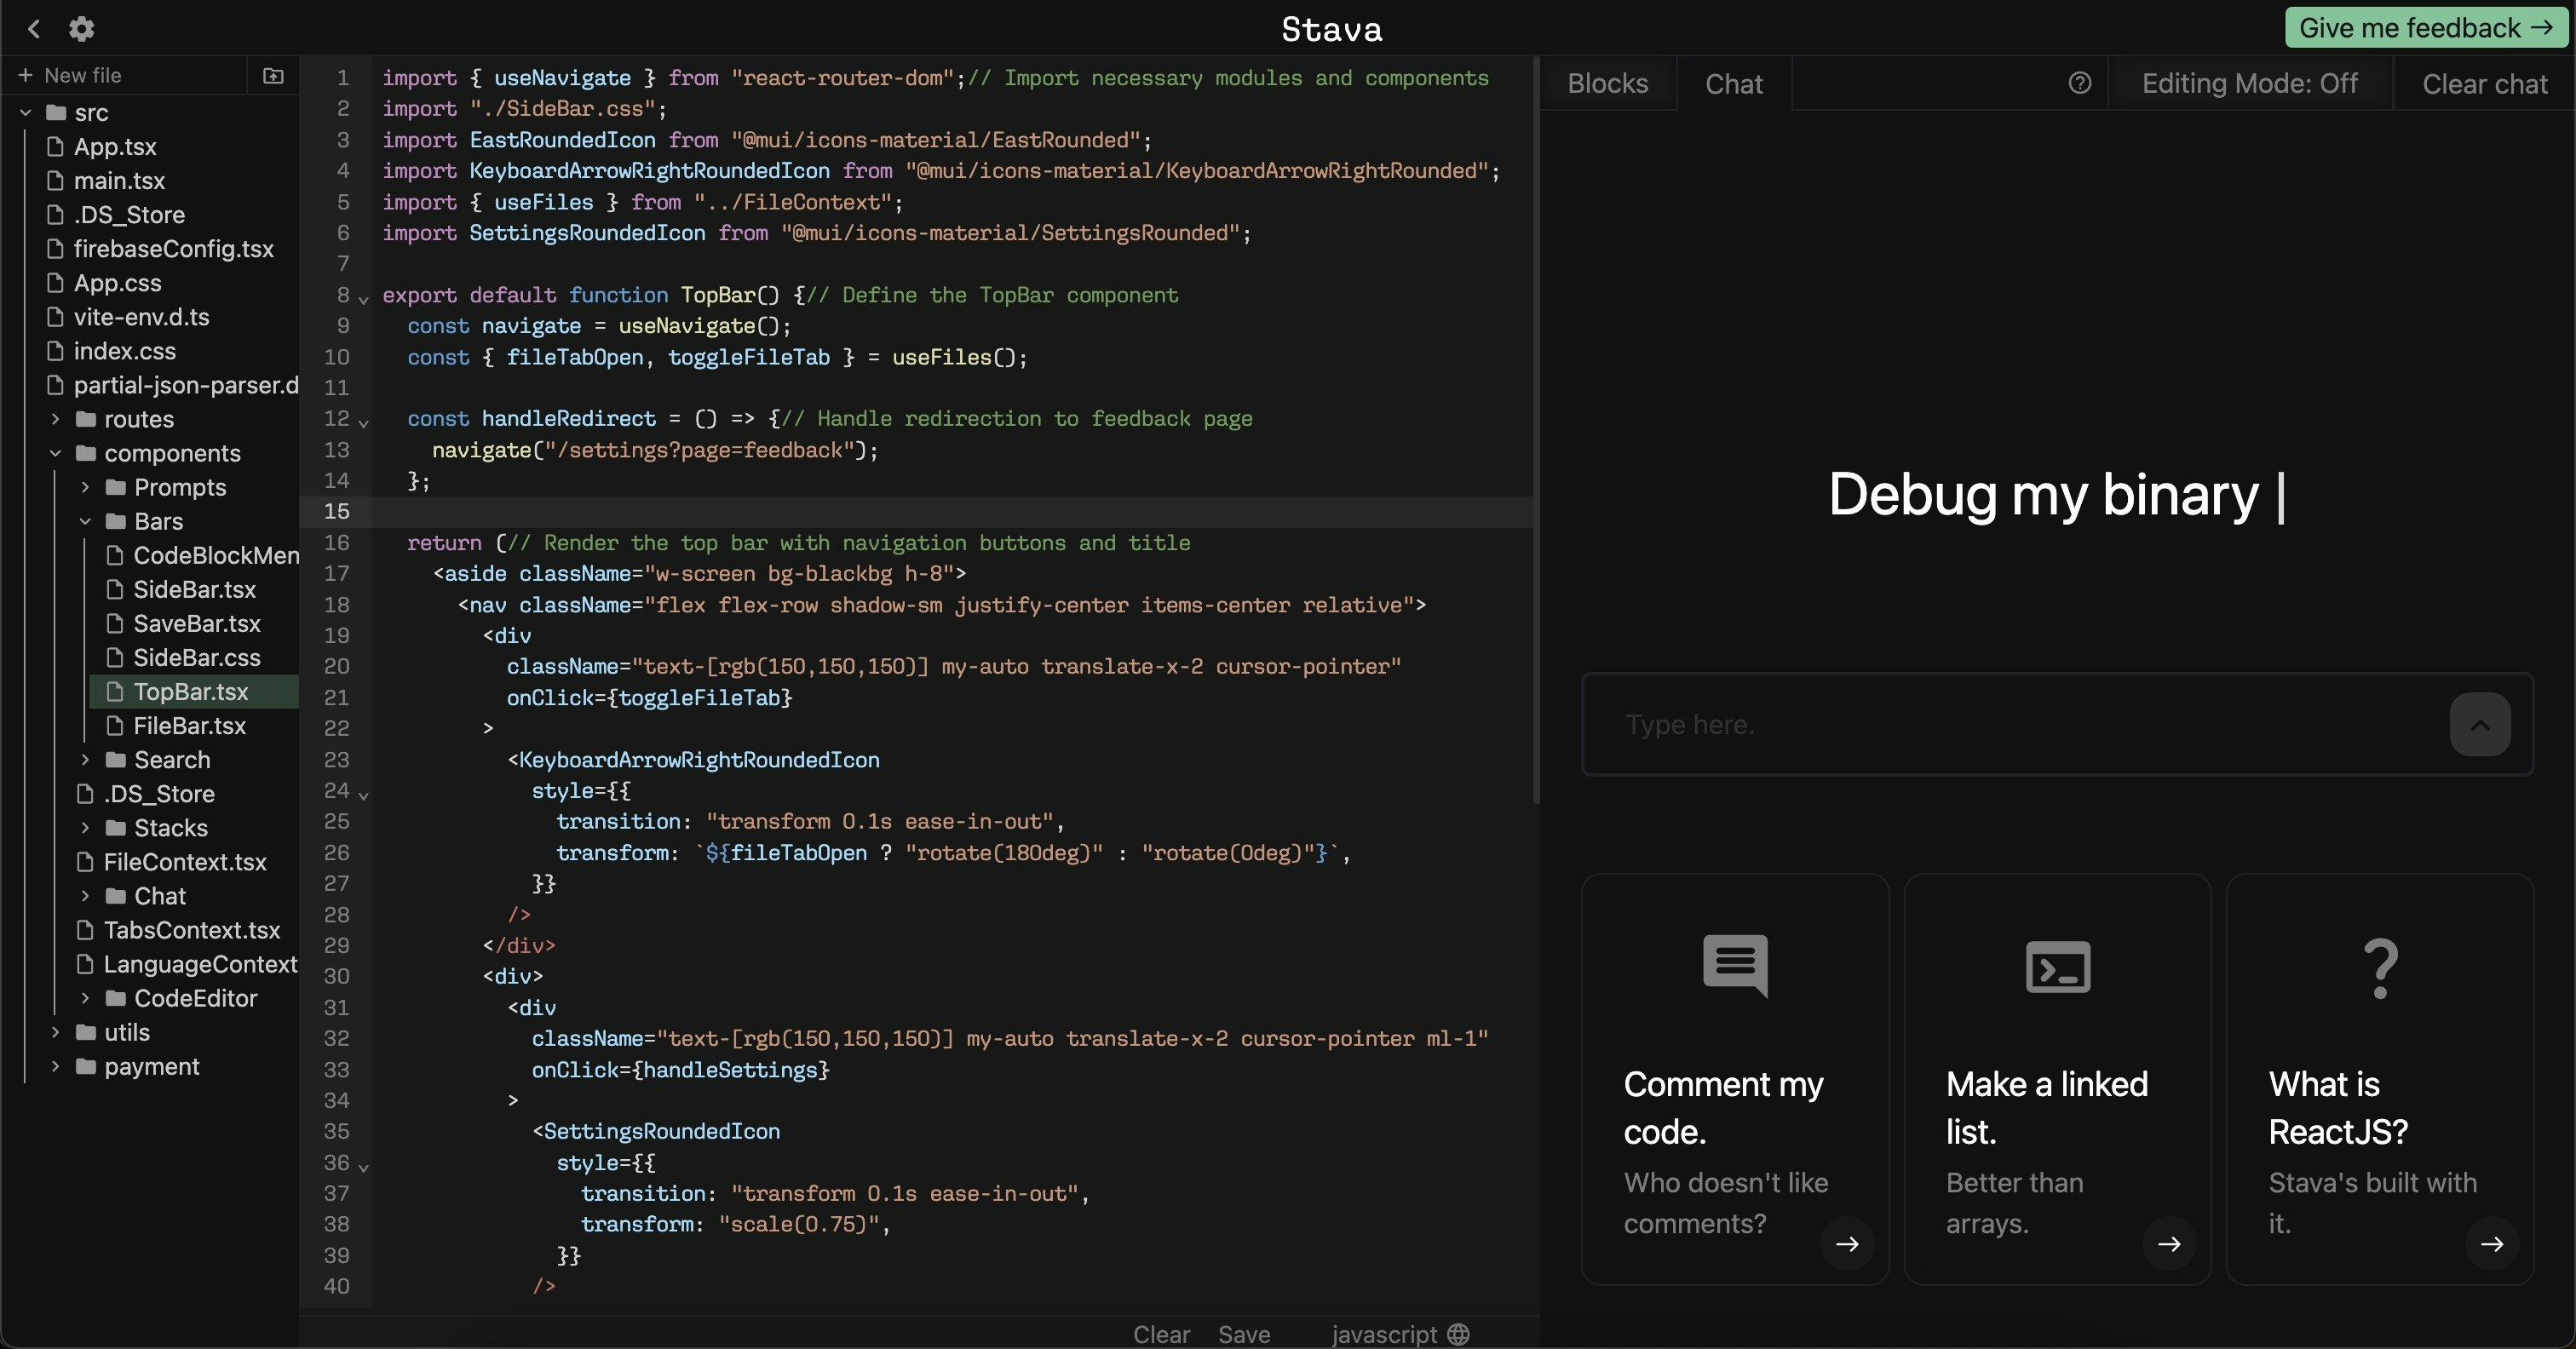Fold code at line 8 arrow
The image size is (2576, 1349).
point(364,299)
